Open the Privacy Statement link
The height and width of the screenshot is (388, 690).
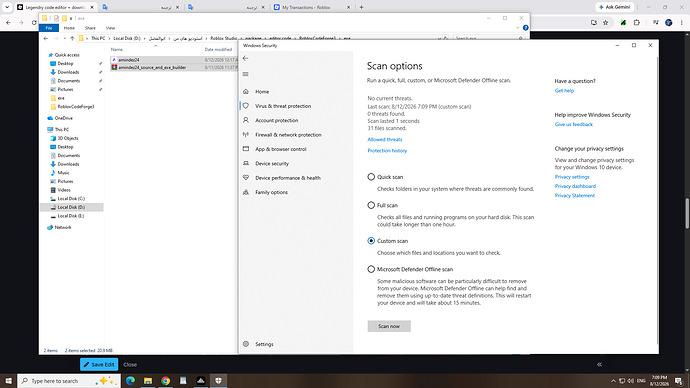click(x=574, y=195)
